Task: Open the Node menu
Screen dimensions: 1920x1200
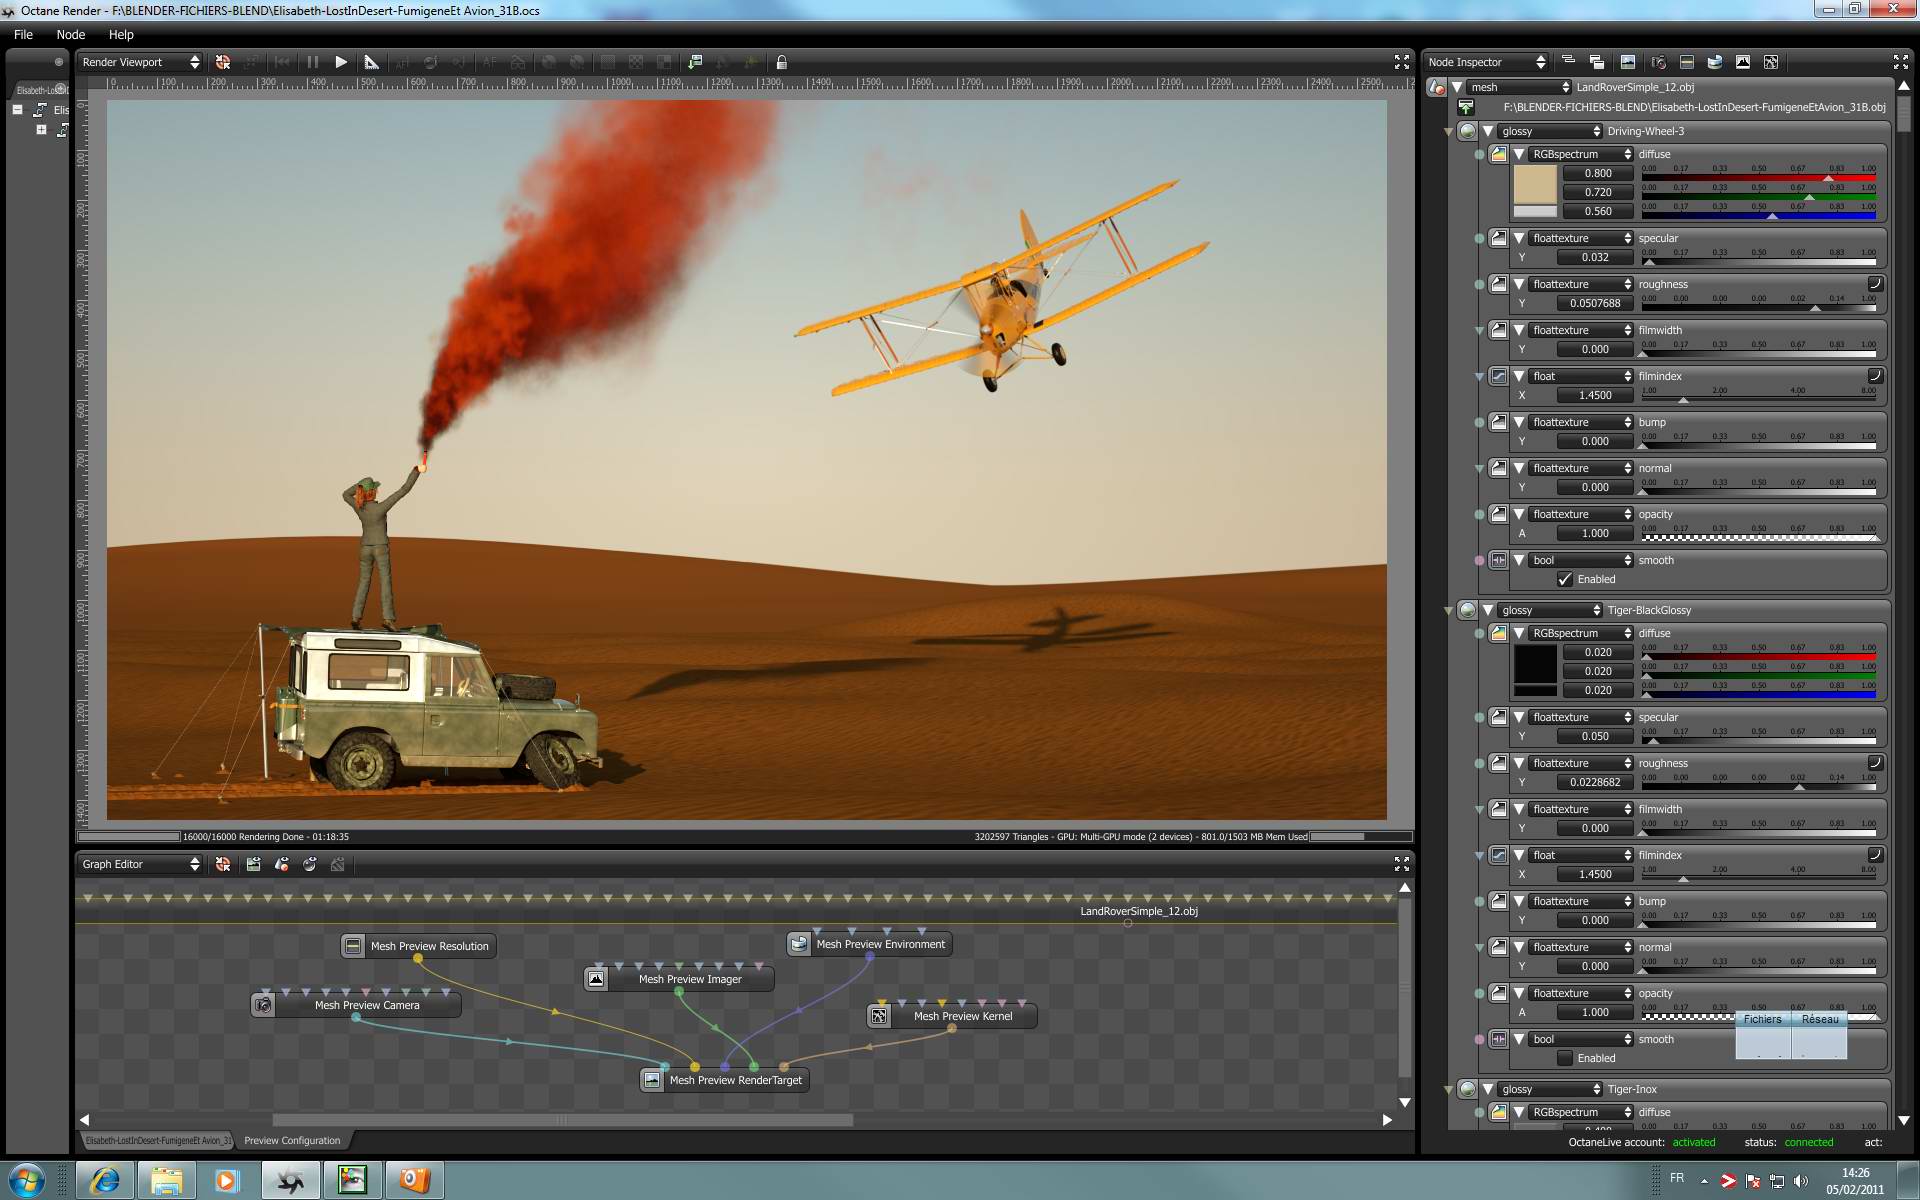Action: (70, 34)
